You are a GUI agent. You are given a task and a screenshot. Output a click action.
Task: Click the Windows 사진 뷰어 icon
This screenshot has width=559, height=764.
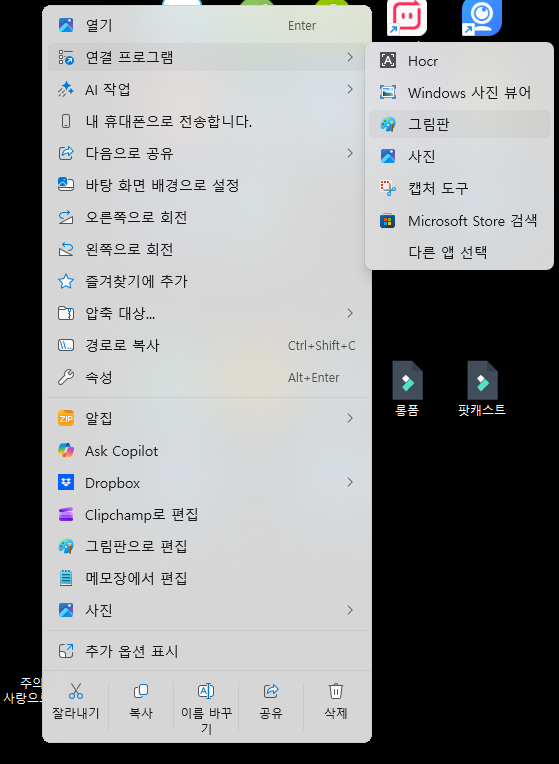[x=388, y=92]
